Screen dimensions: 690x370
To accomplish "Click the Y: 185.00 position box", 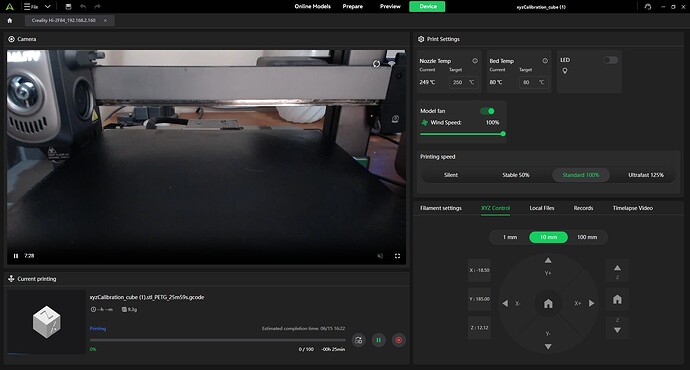I will (479, 299).
